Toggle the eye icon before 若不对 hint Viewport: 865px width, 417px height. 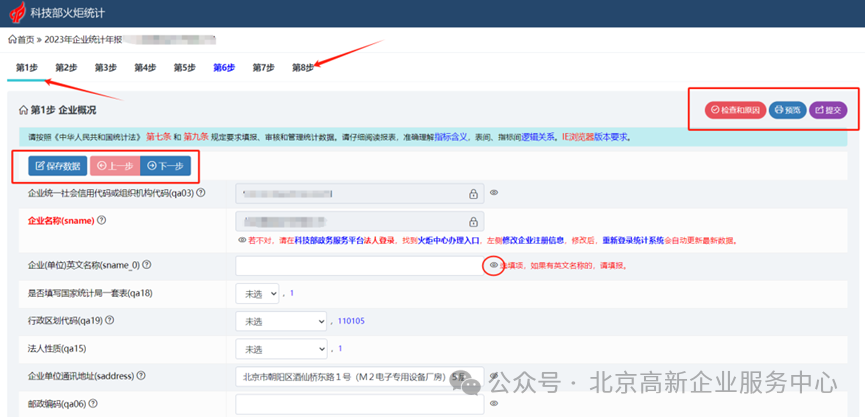242,240
